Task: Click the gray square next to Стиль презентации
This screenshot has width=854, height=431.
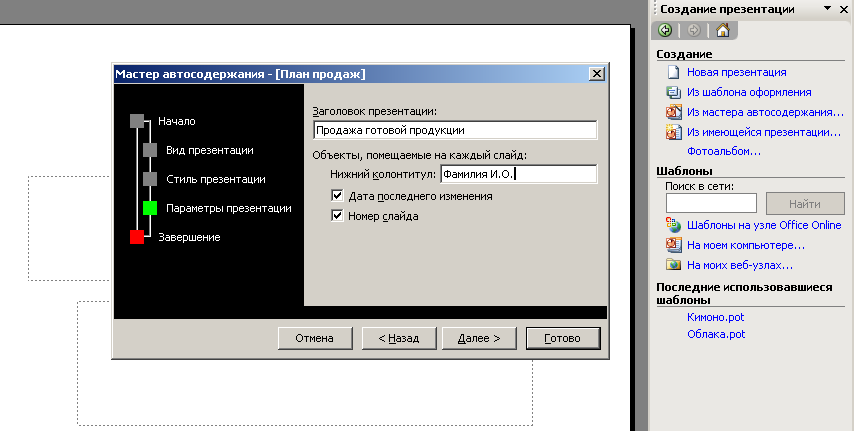Action: 150,179
